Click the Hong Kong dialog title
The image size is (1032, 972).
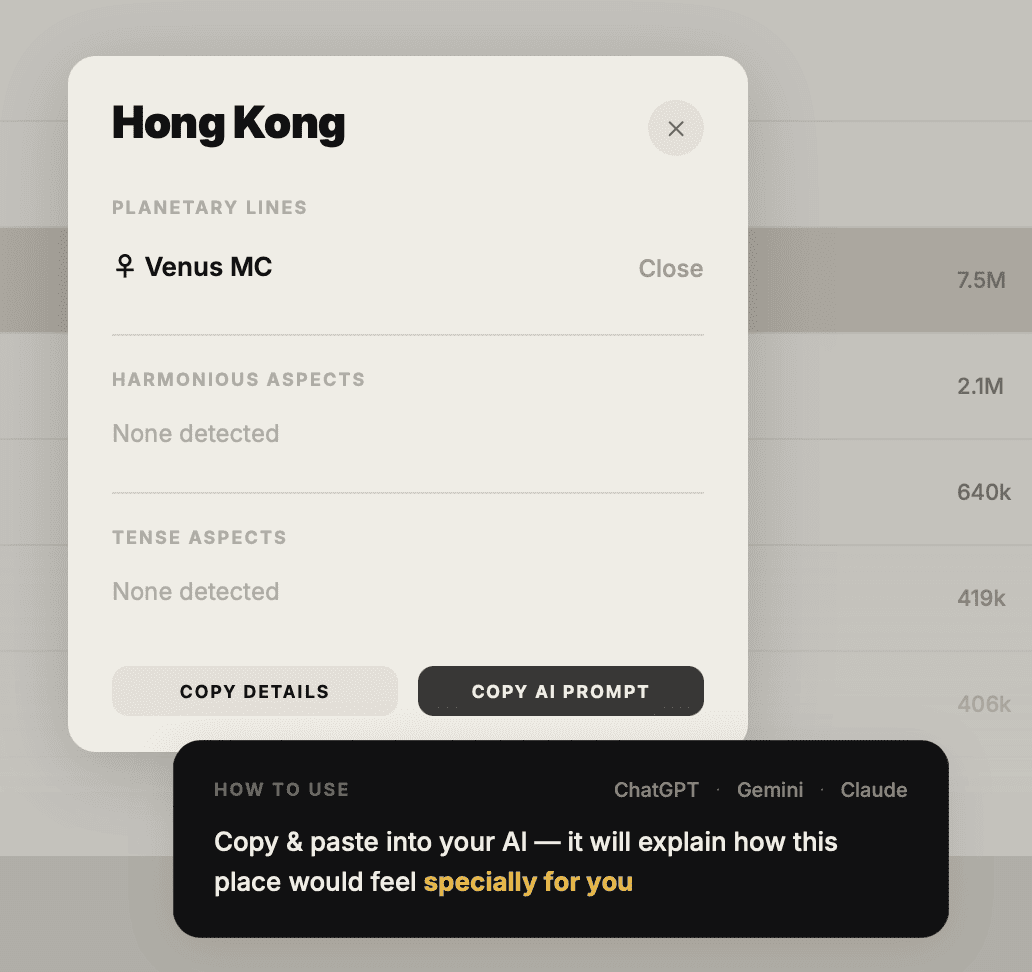click(228, 124)
